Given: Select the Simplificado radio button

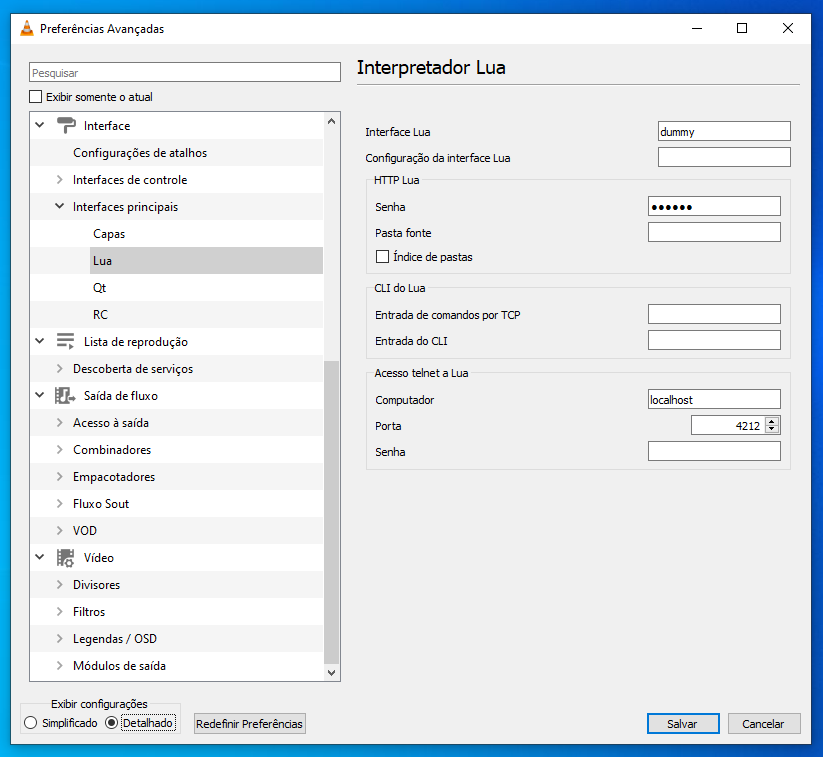Looking at the screenshot, I should (30, 723).
